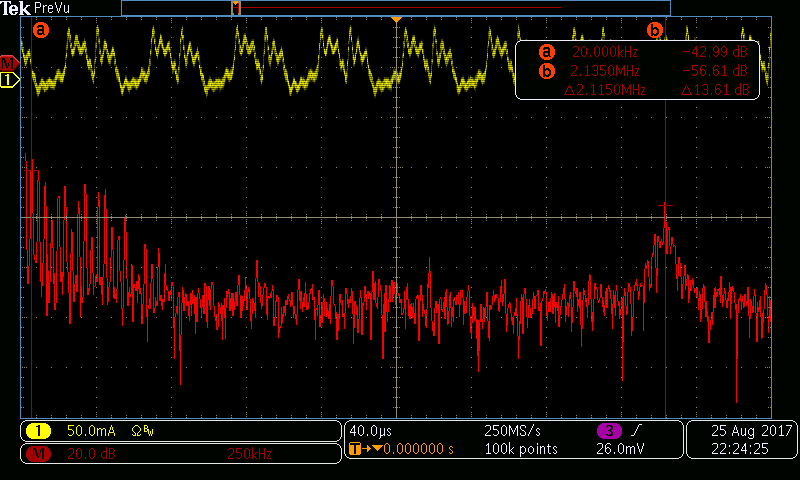The image size is (800, 480).
Task: Click the yellow channel 1 ground marker
Action: click(9, 79)
